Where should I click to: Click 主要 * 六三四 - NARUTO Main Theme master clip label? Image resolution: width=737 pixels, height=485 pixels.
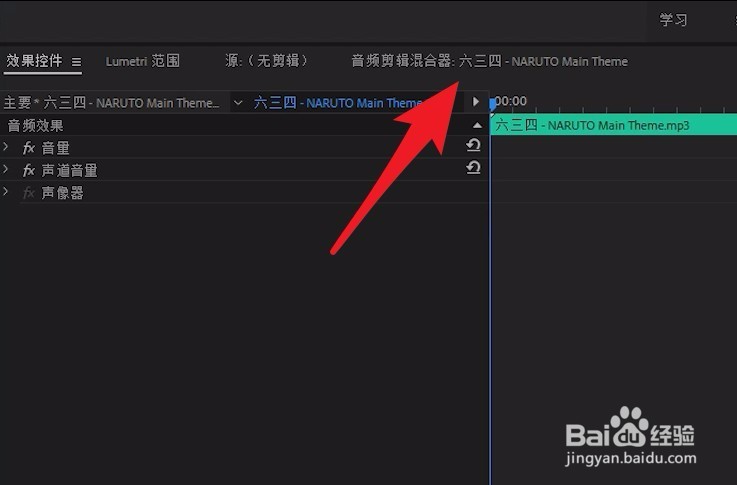[111, 102]
